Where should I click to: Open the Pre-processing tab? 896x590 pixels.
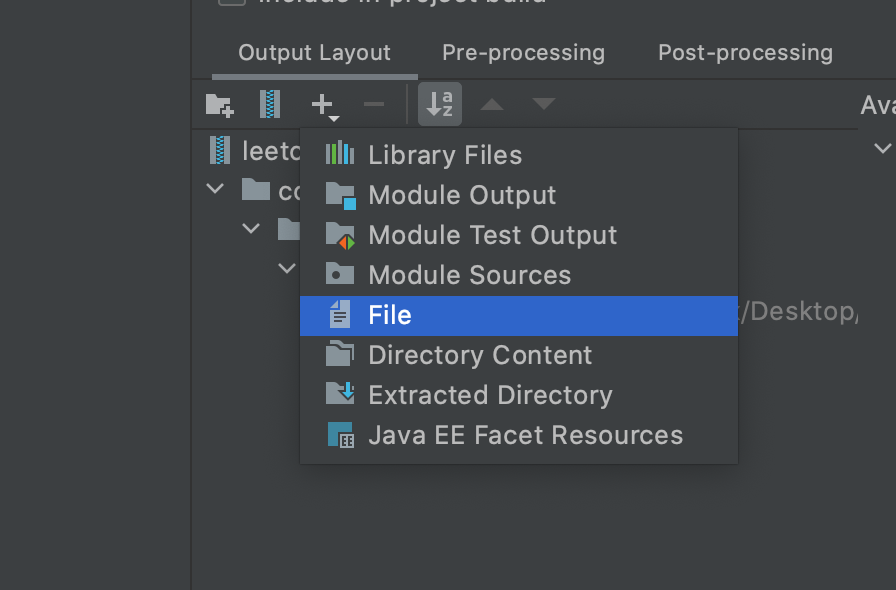pos(523,53)
